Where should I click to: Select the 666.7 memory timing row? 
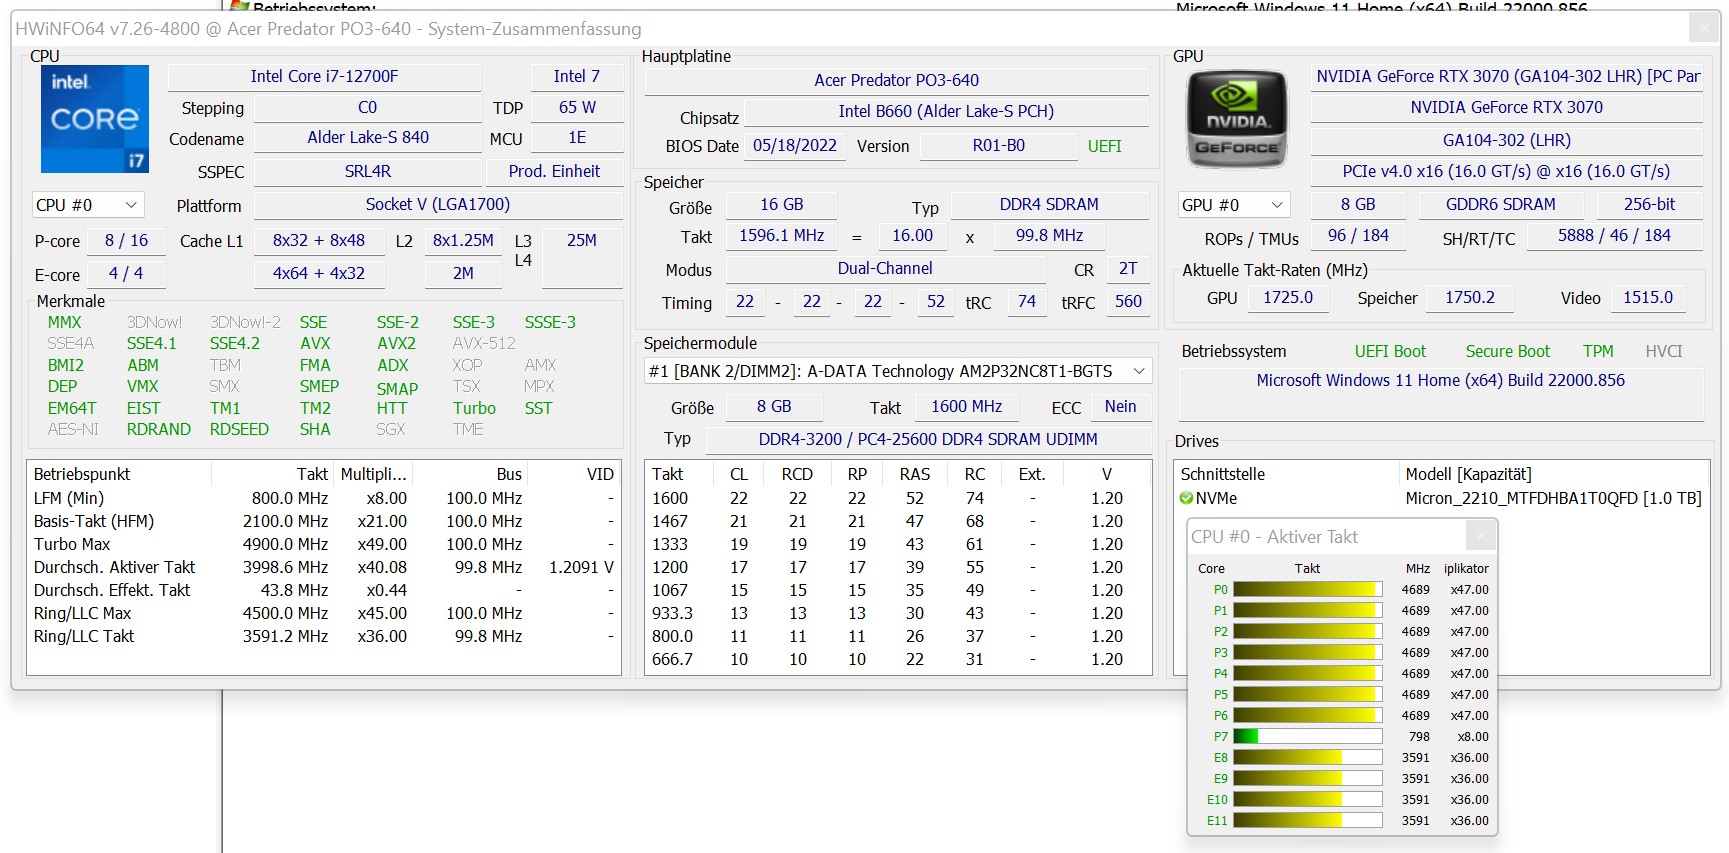(x=897, y=659)
